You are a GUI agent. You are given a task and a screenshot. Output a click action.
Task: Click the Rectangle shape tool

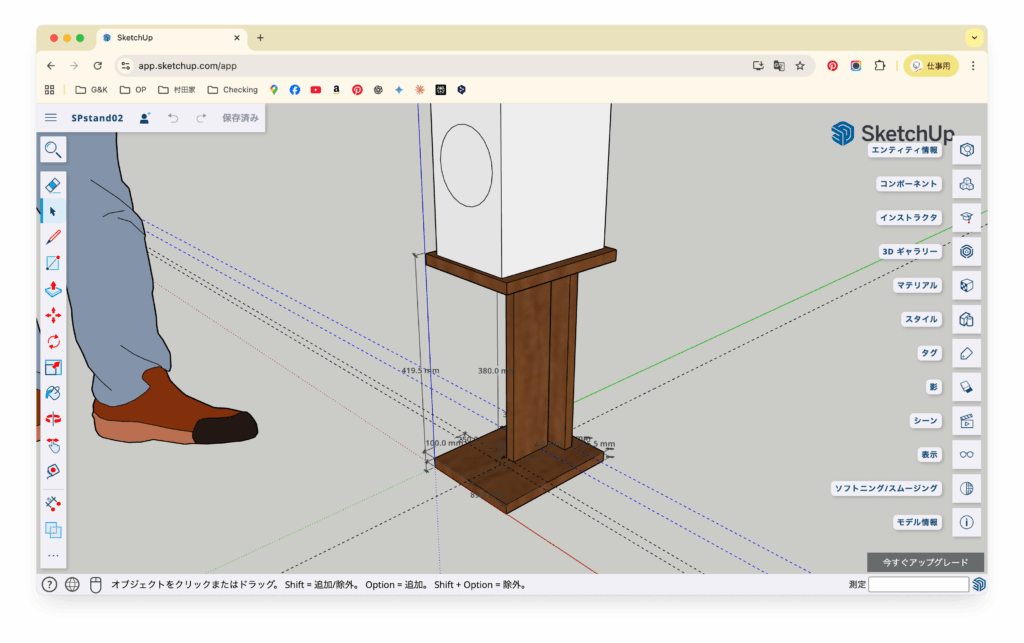[53, 263]
